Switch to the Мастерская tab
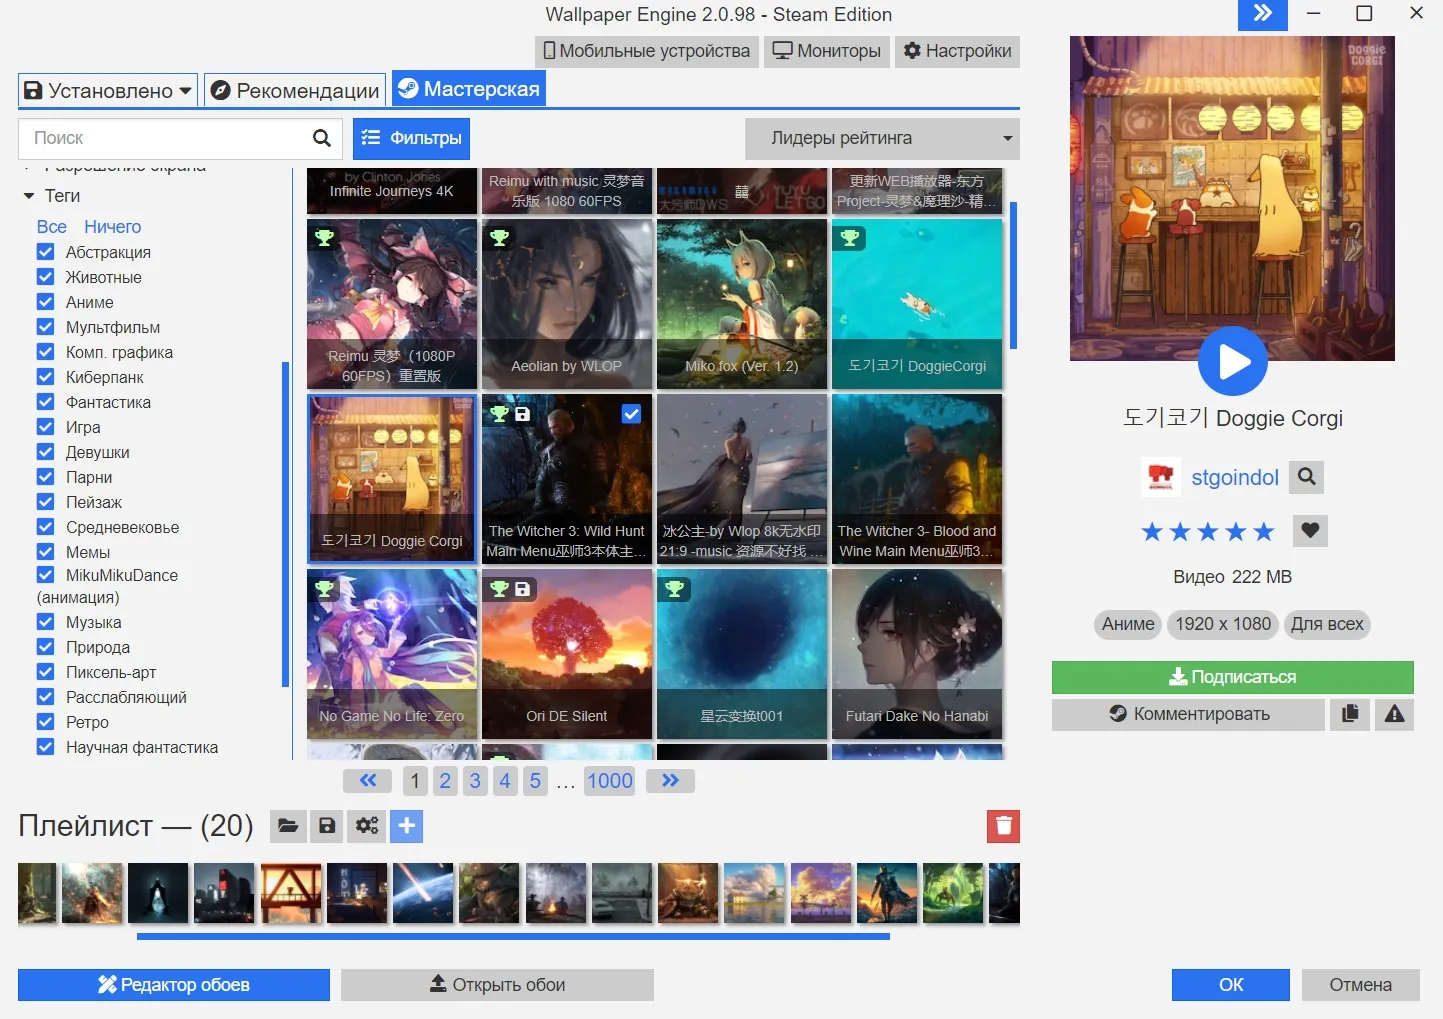1443x1019 pixels. click(468, 89)
